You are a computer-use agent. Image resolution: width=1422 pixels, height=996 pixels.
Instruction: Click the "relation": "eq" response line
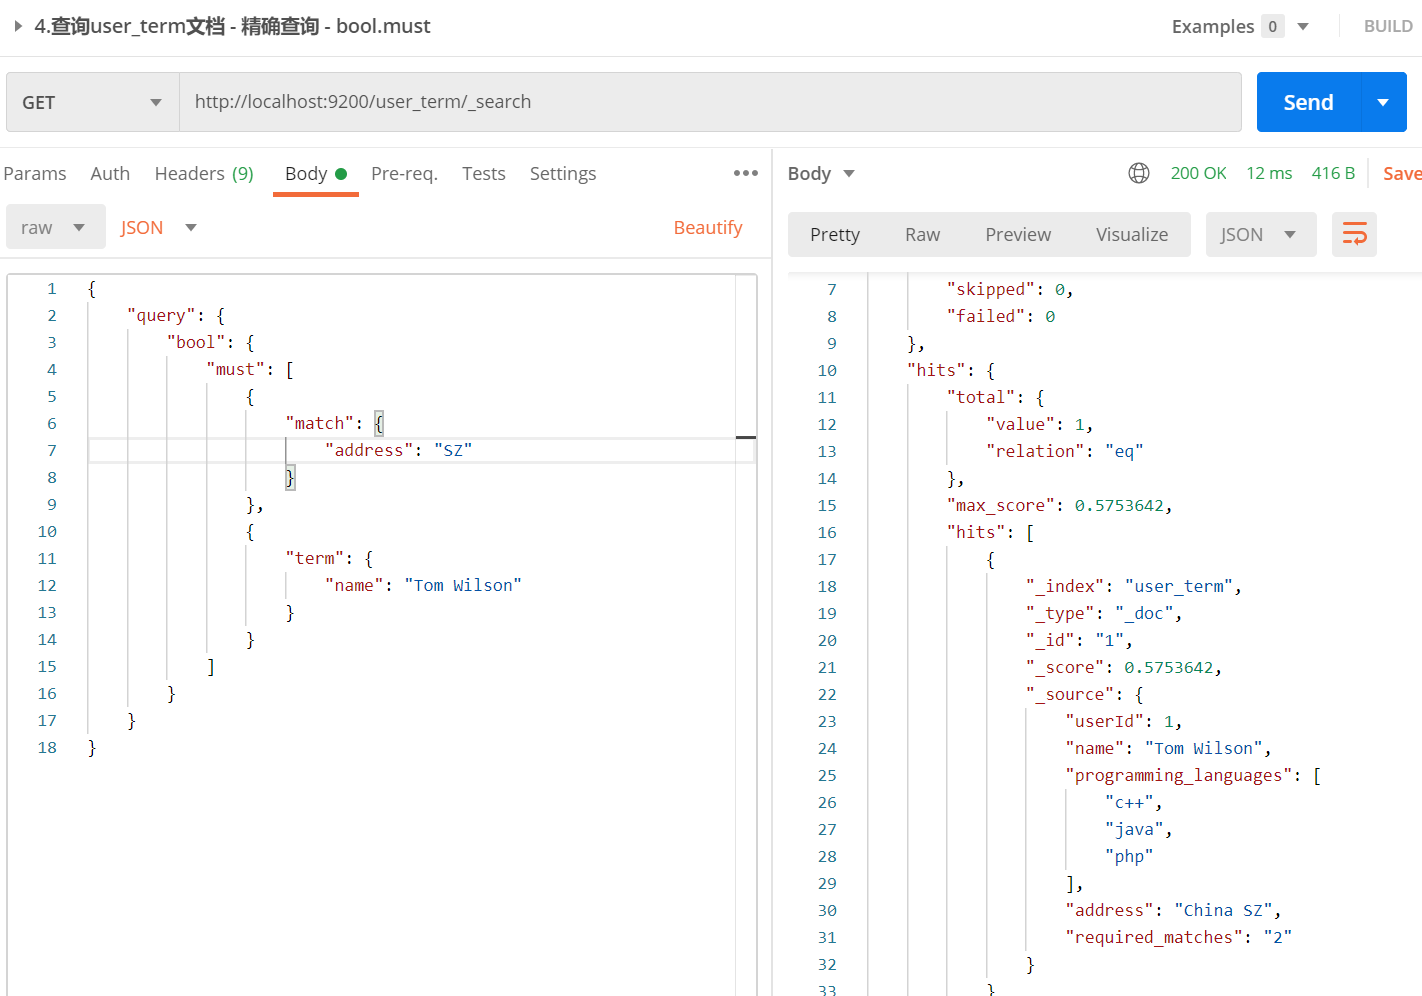click(1064, 451)
